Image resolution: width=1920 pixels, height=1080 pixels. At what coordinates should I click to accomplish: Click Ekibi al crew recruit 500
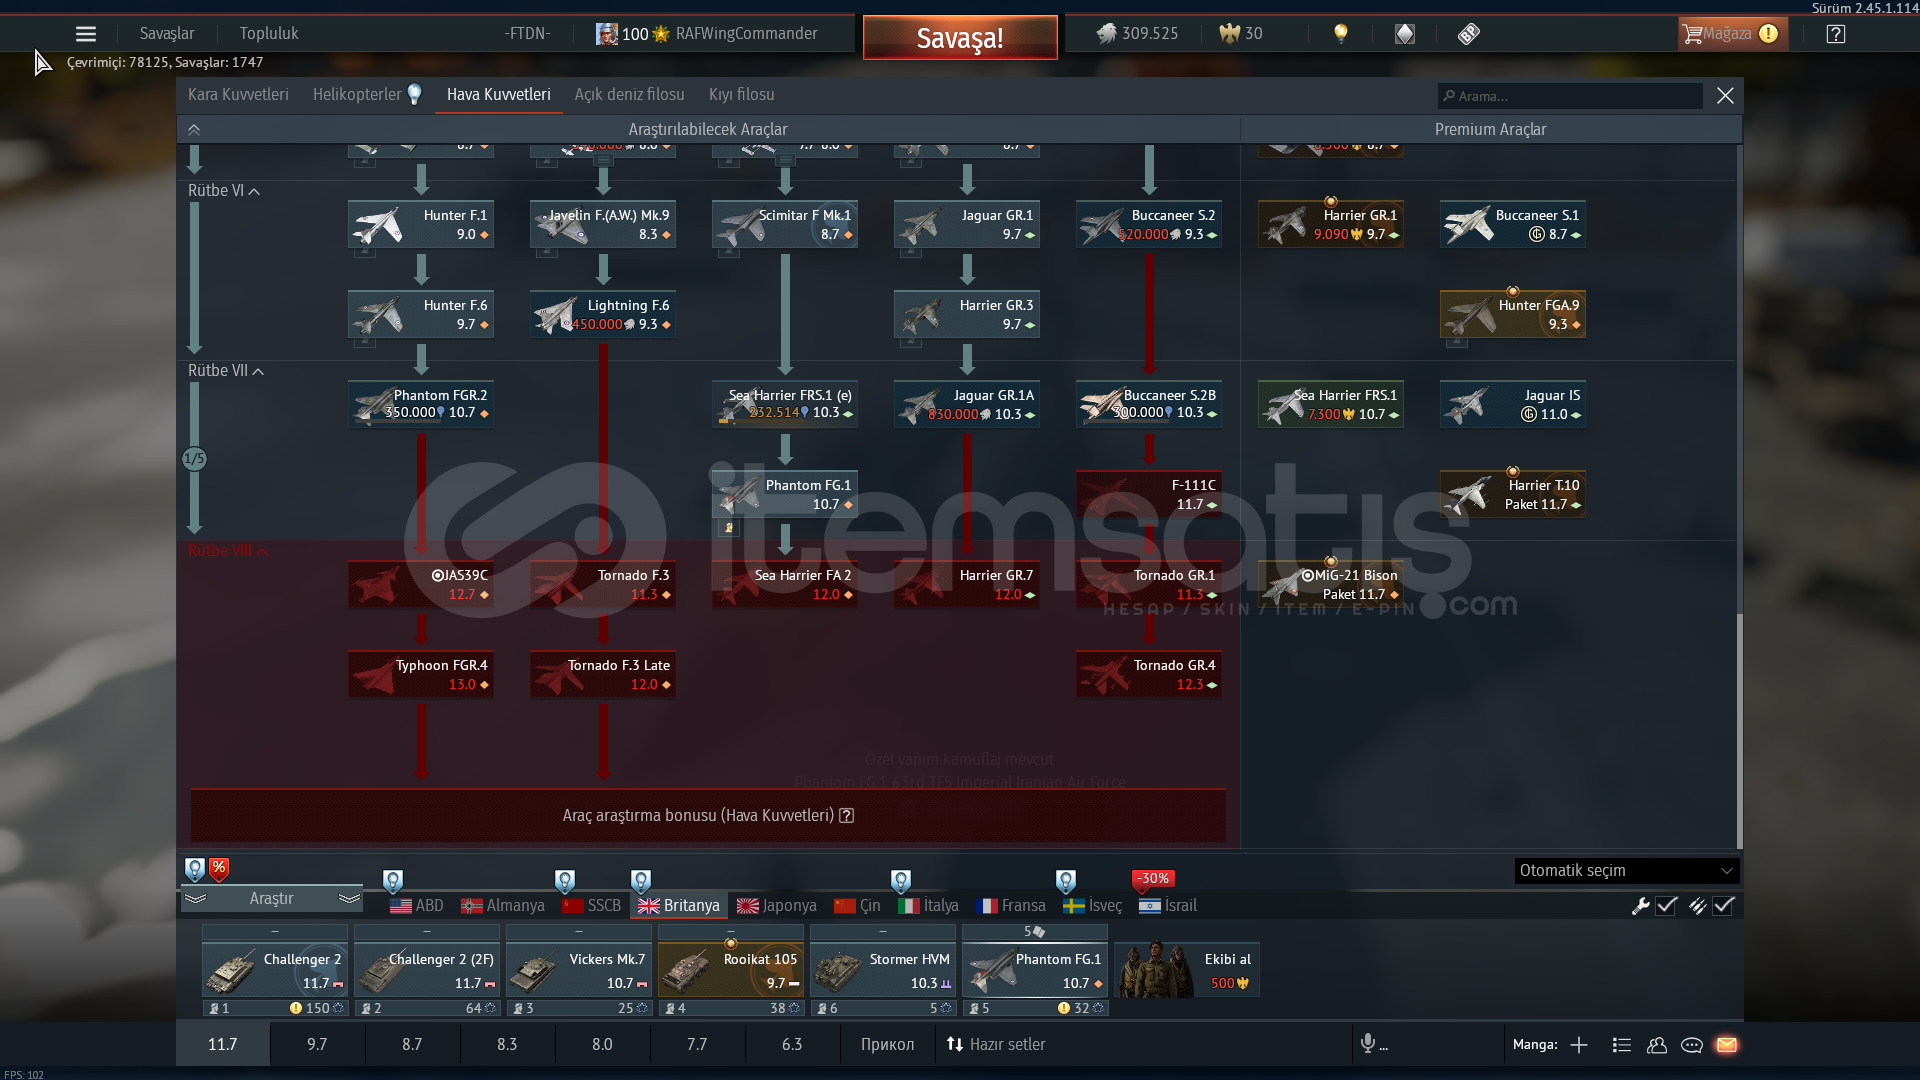tap(1187, 971)
